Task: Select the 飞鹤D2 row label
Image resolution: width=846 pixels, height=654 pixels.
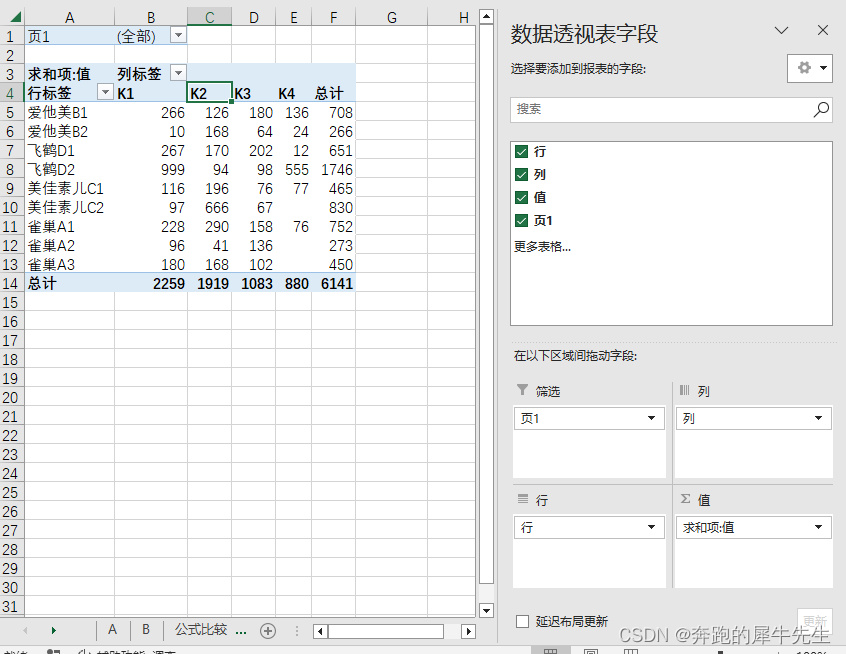Action: 70,169
